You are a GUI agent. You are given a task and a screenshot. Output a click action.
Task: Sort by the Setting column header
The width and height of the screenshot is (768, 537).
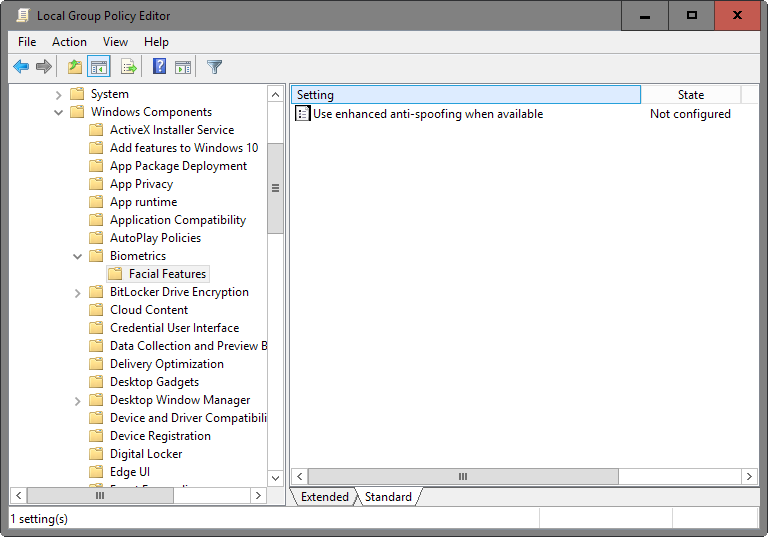(466, 95)
